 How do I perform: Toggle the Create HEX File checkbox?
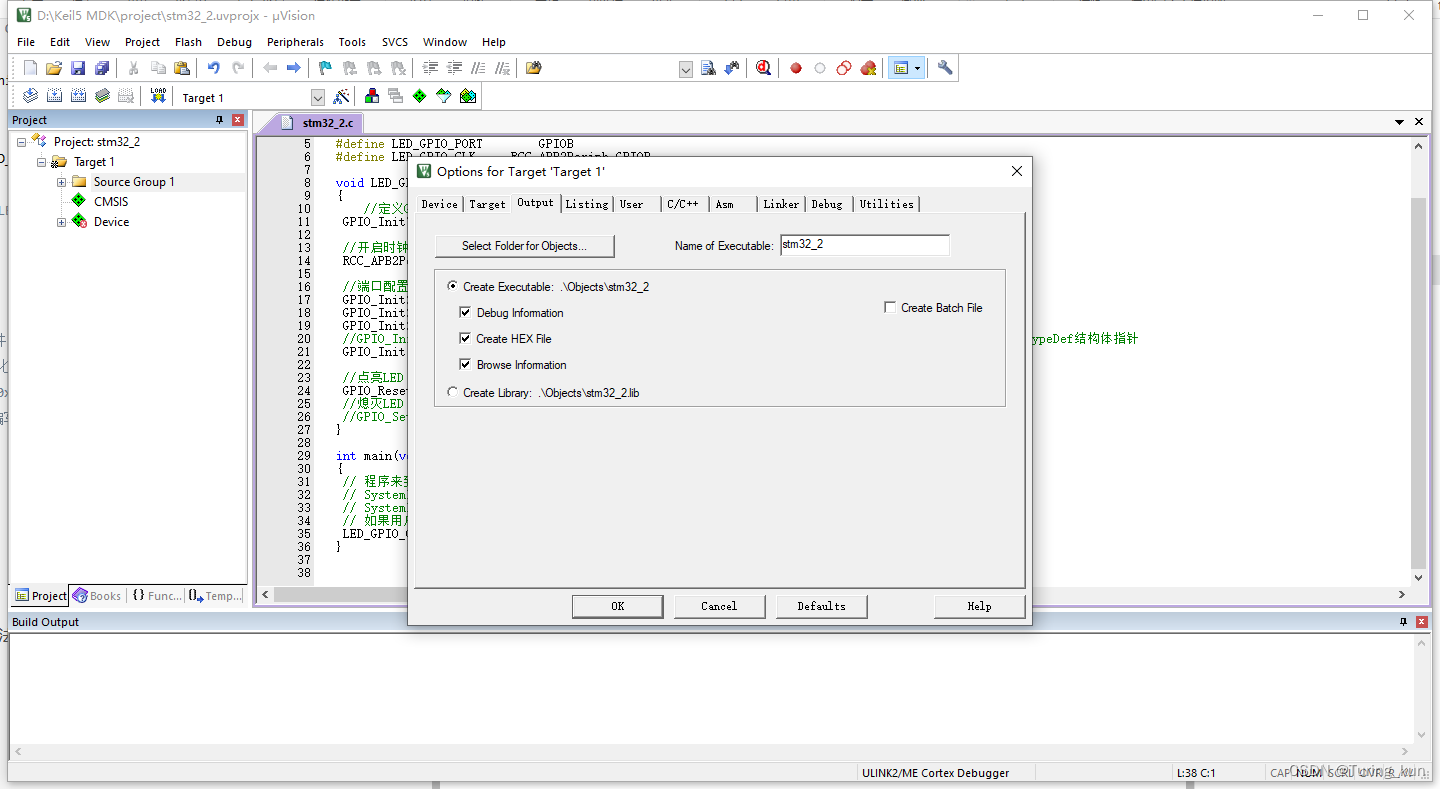[465, 338]
